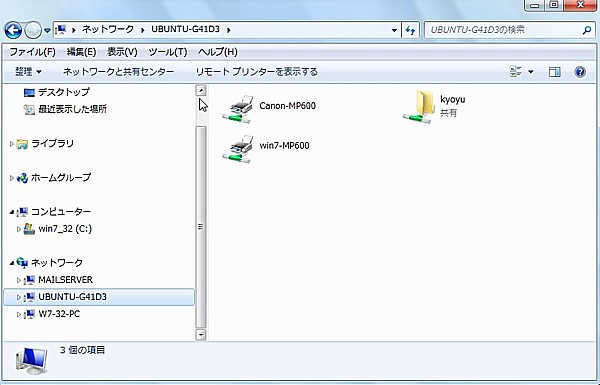Select デスクトップ in the navigation pane

pos(64,92)
